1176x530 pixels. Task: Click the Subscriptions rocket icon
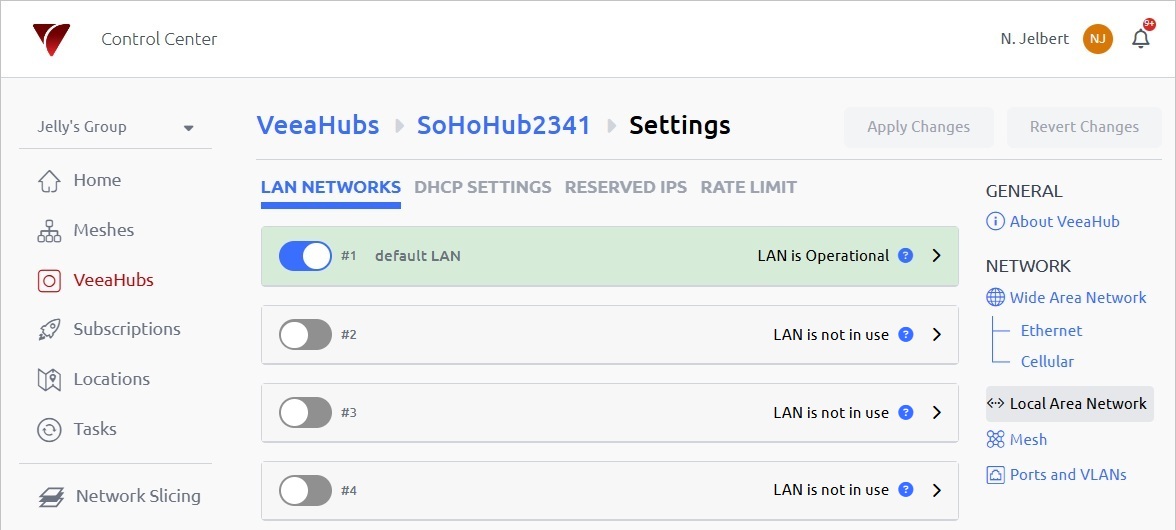(49, 330)
